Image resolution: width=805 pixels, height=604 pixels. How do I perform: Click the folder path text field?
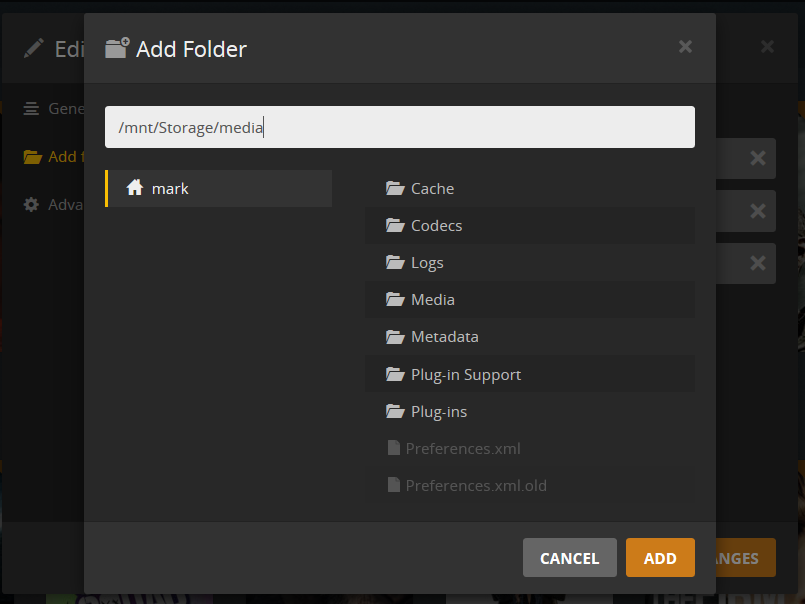pos(400,127)
